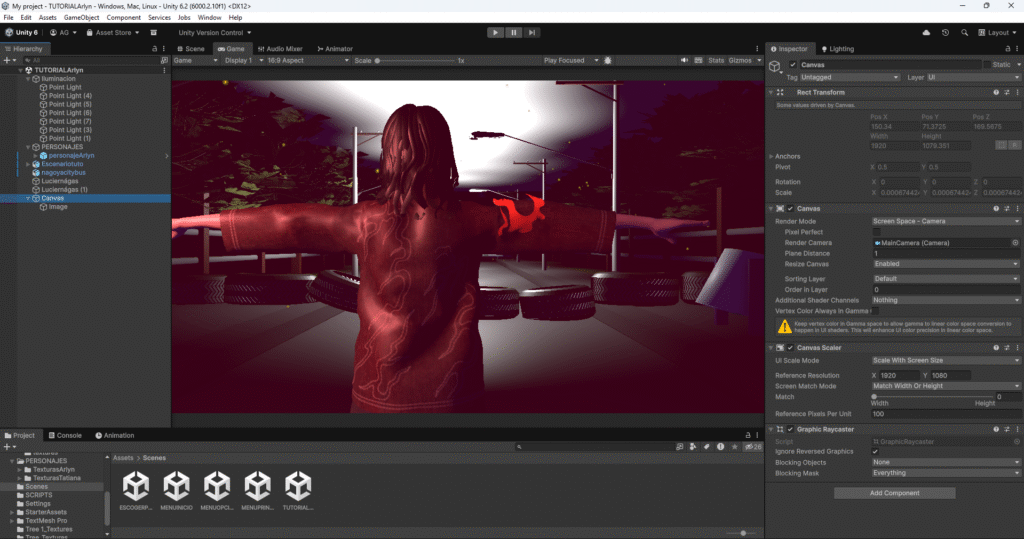The height and width of the screenshot is (539, 1024).
Task: Open the GameObject menu
Action: coord(81,18)
